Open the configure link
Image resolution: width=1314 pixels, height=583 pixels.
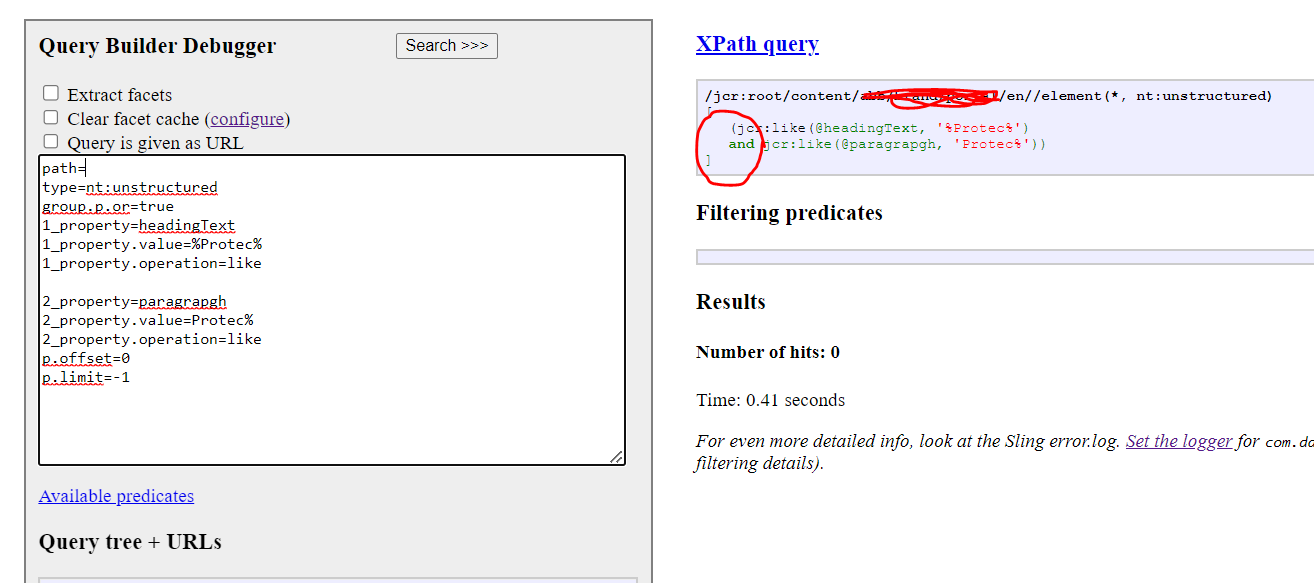click(x=247, y=118)
